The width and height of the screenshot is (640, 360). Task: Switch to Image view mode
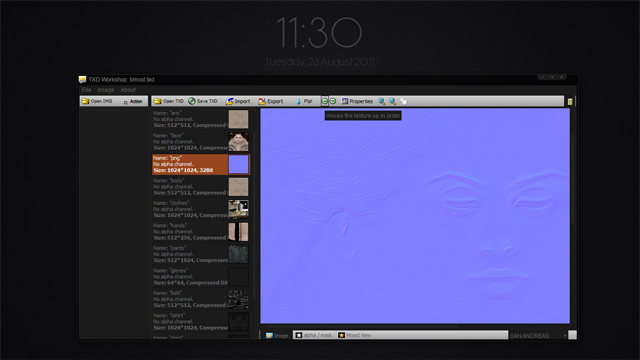[277, 336]
